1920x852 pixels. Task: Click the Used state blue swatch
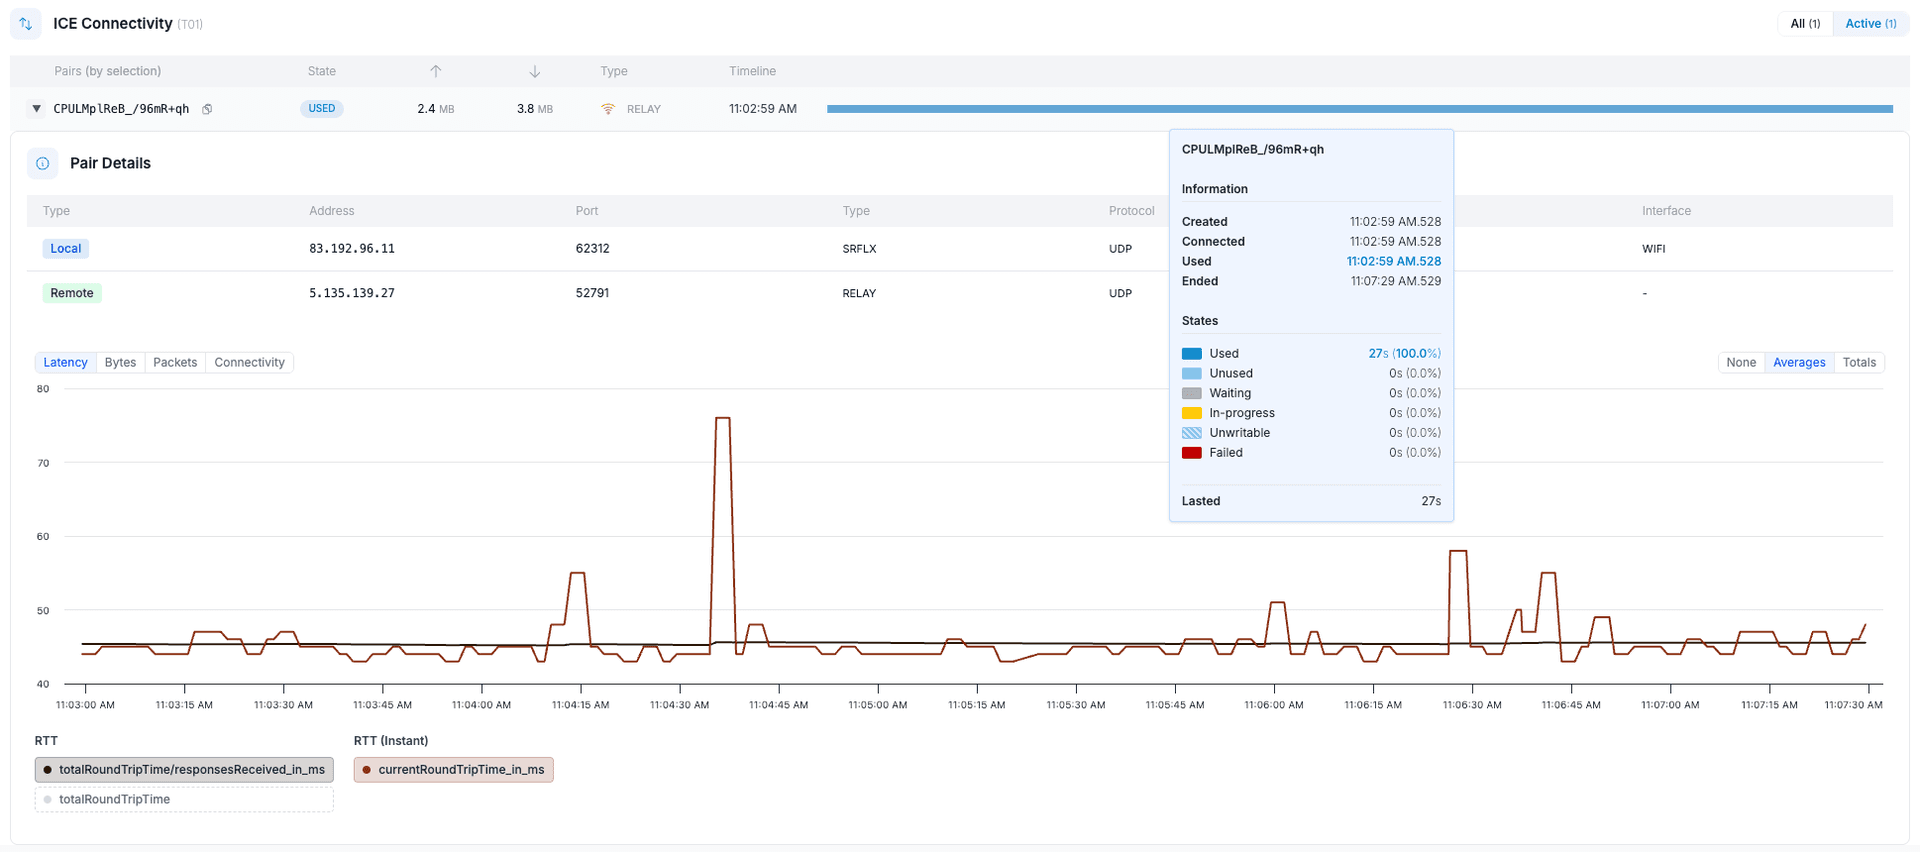pos(1191,354)
